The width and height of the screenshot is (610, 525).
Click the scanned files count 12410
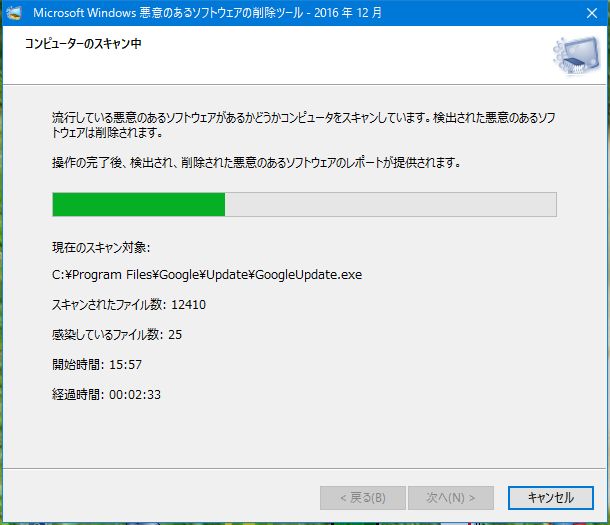[188, 304]
